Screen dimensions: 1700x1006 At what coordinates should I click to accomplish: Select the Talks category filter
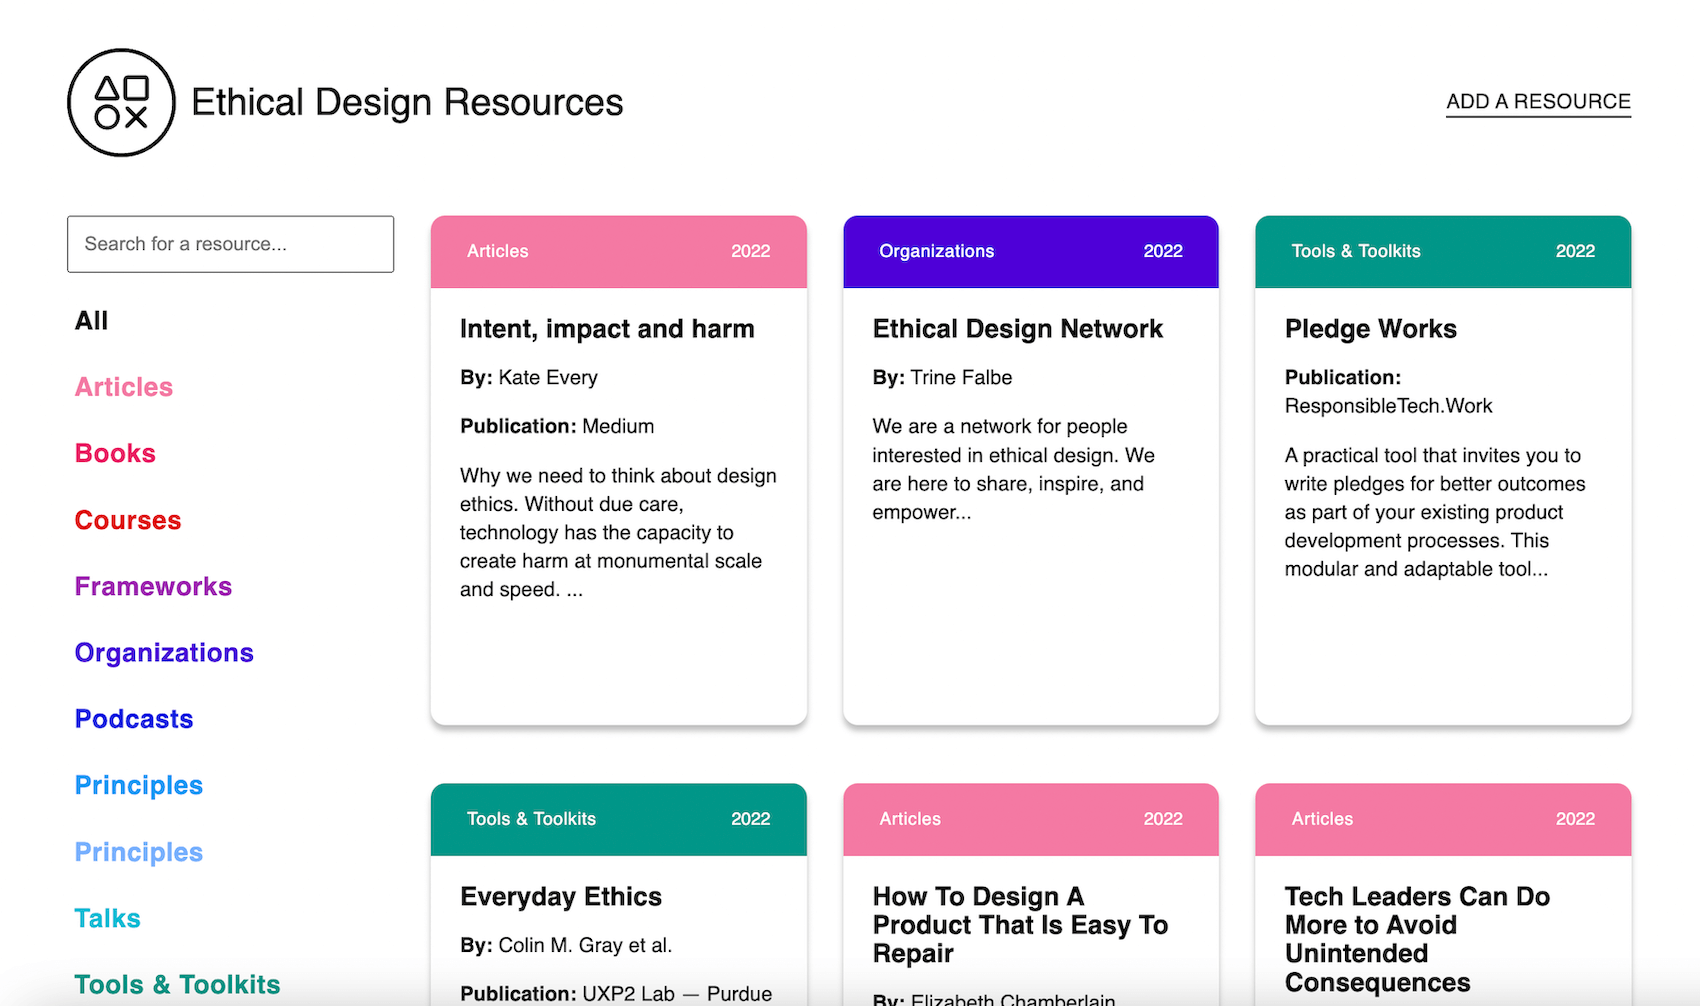click(x=106, y=917)
